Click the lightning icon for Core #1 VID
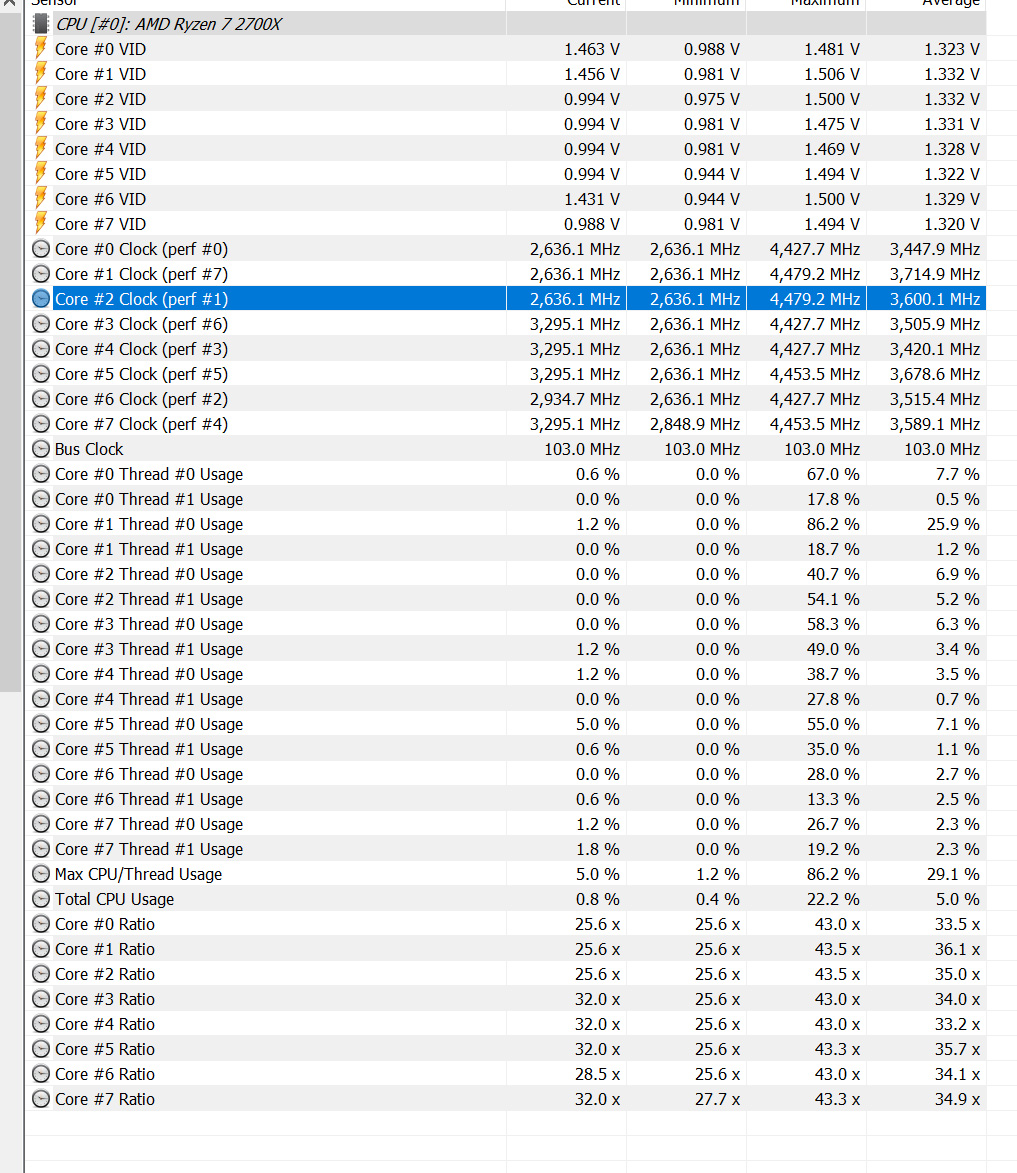This screenshot has width=1017, height=1173. 41,74
